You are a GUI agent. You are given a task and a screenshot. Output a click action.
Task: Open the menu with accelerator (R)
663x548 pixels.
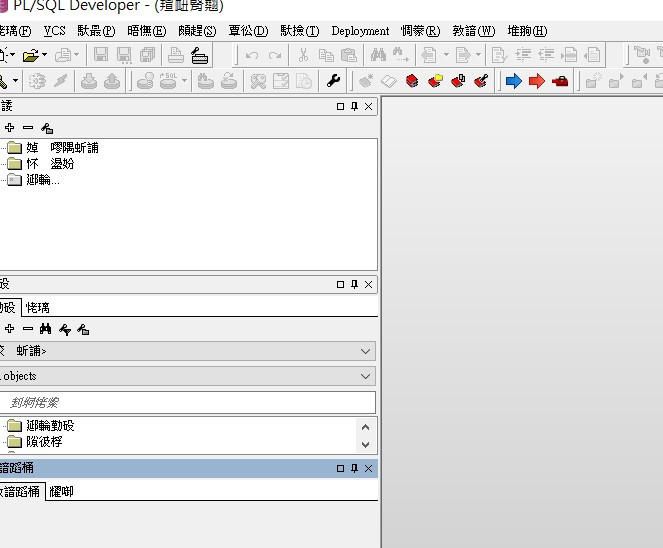pyautogui.click(x=420, y=31)
